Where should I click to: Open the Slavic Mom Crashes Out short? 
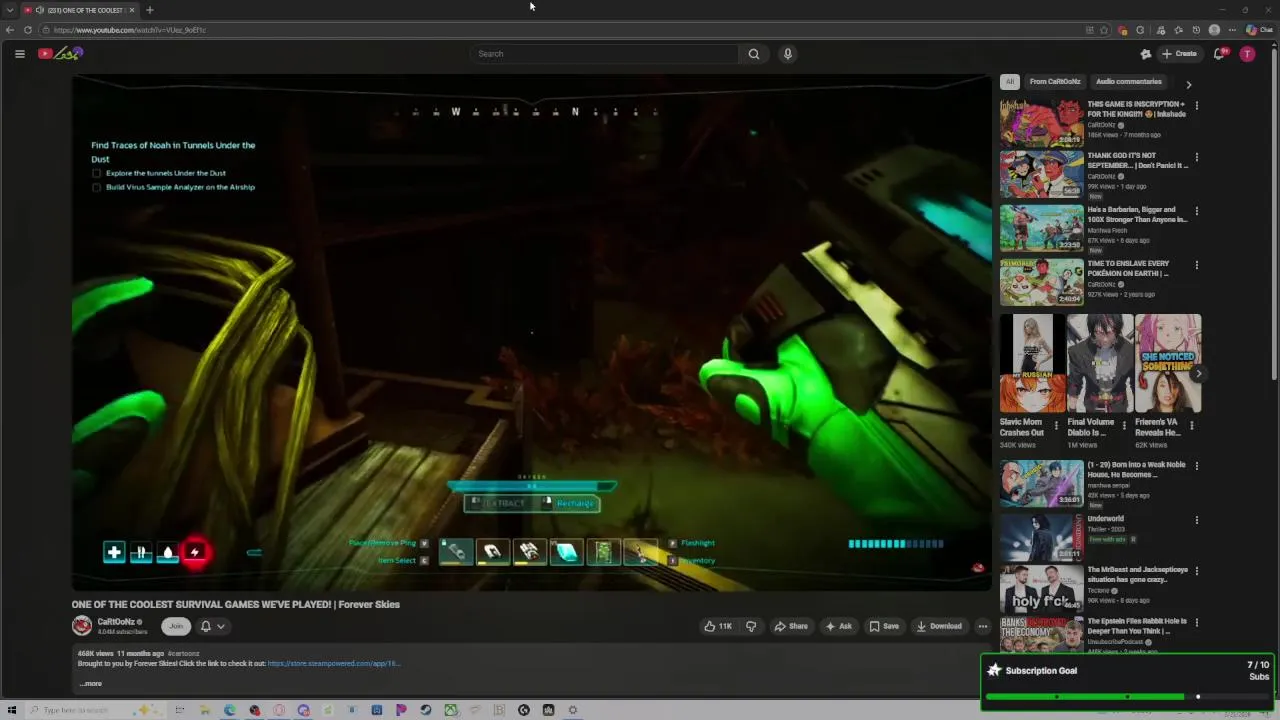coord(1032,364)
